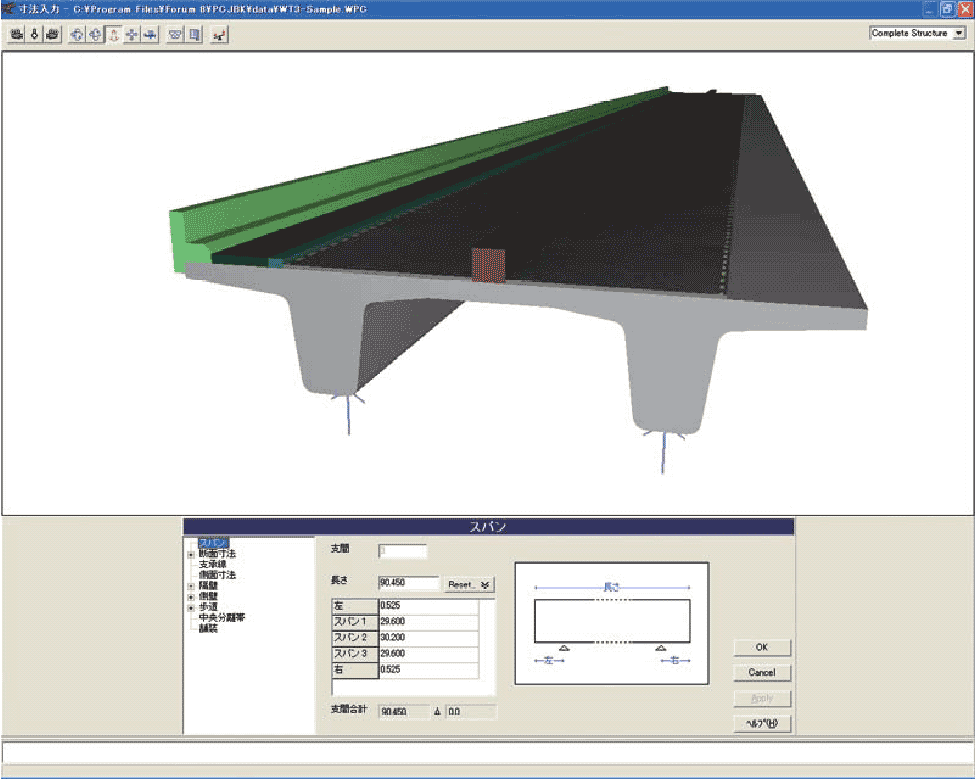Click the third icon in the first toolbar group
Image resolution: width=976 pixels, height=780 pixels.
tap(52, 35)
